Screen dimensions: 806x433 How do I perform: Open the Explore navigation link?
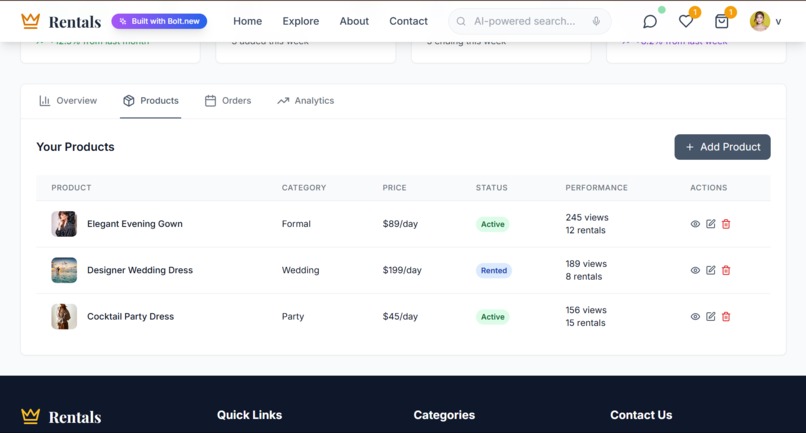(x=301, y=21)
